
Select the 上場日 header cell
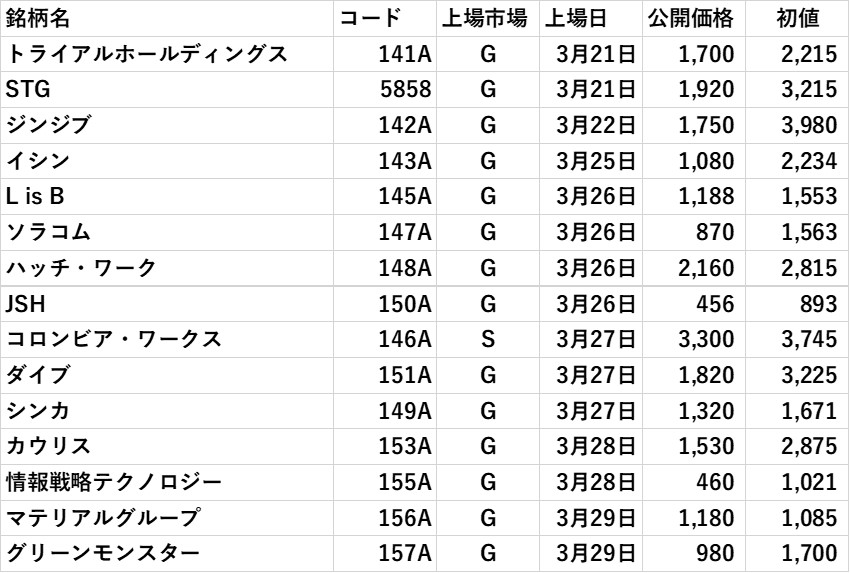click(590, 18)
